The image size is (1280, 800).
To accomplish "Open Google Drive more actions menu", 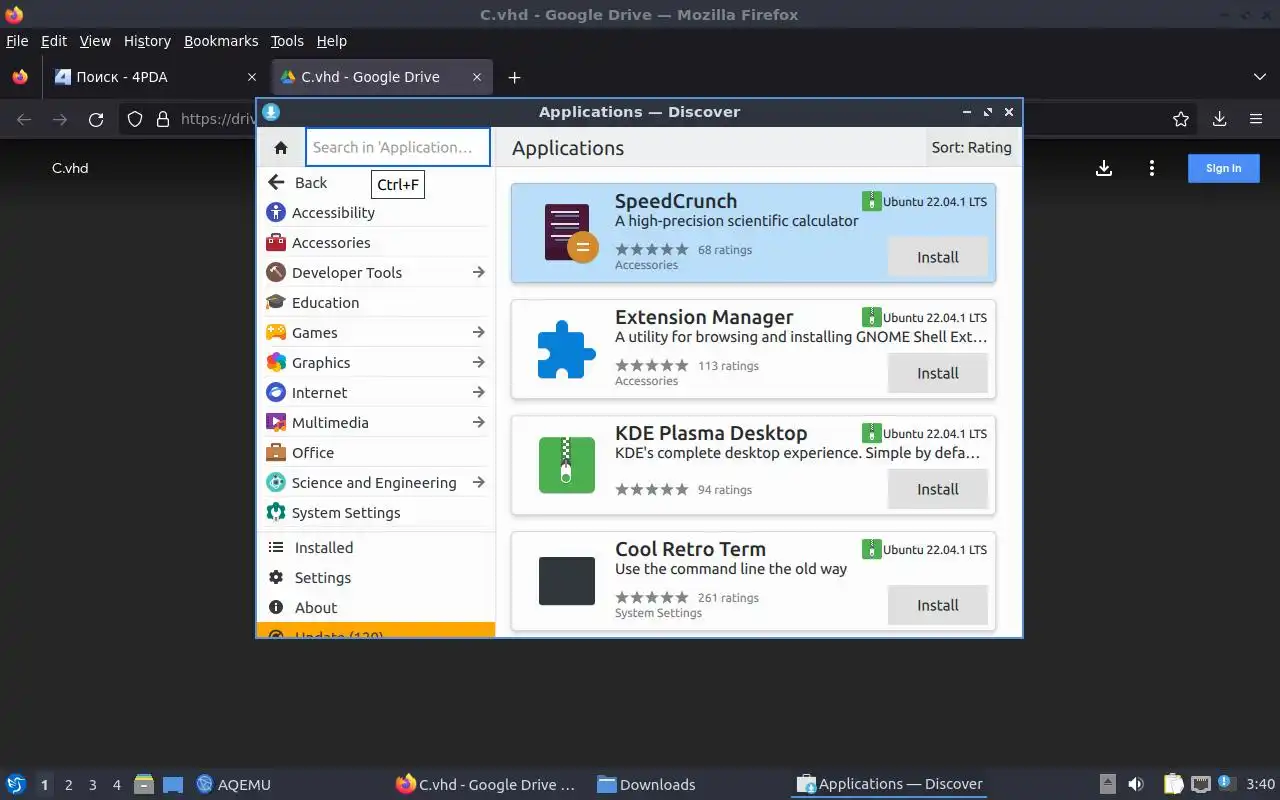I will coord(1152,168).
